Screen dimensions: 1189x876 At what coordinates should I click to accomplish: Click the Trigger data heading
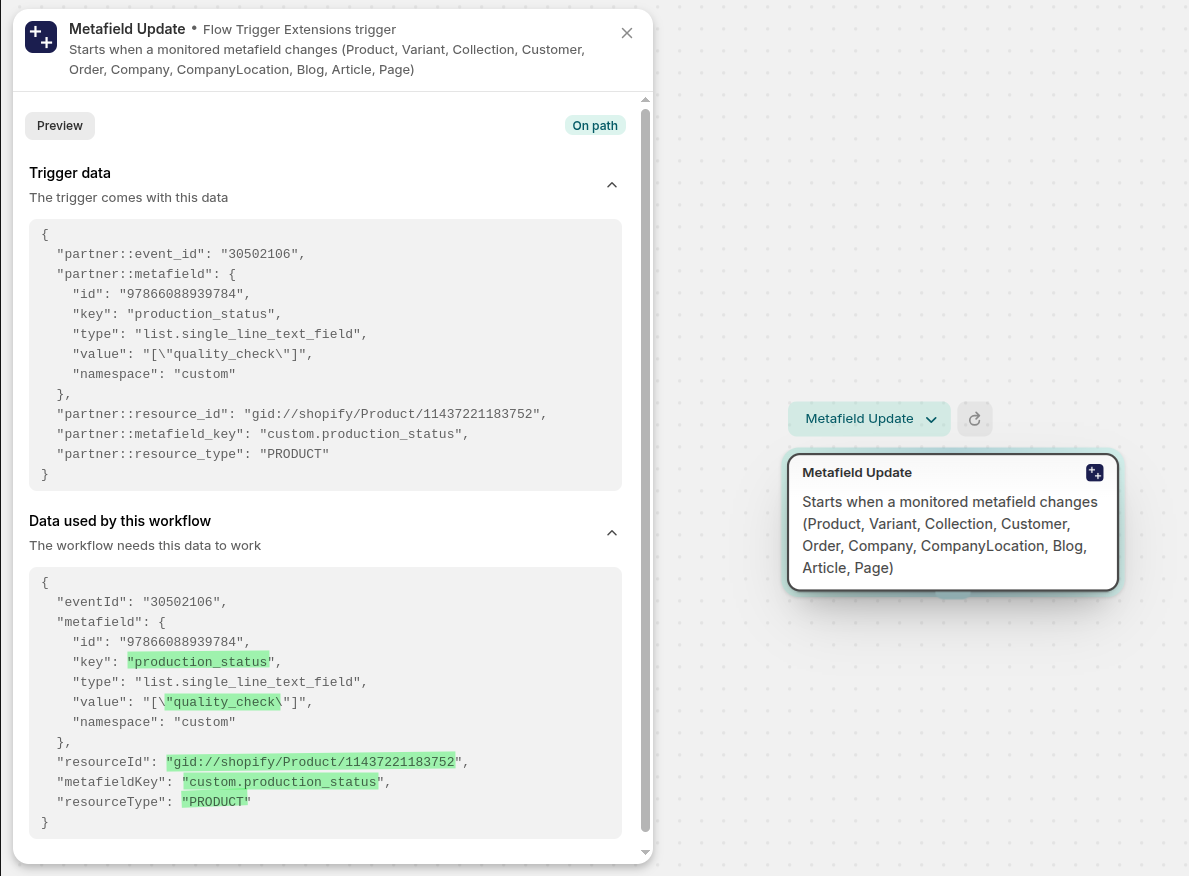70,173
